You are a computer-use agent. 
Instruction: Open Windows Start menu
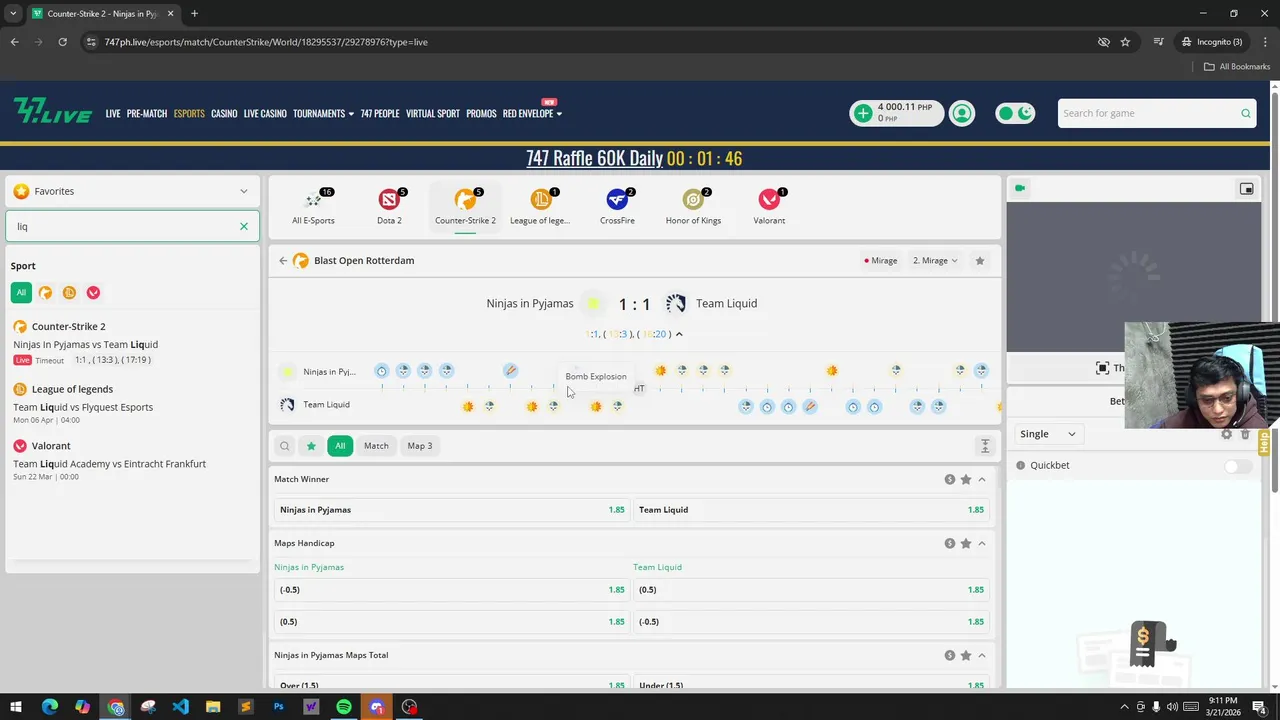16,707
